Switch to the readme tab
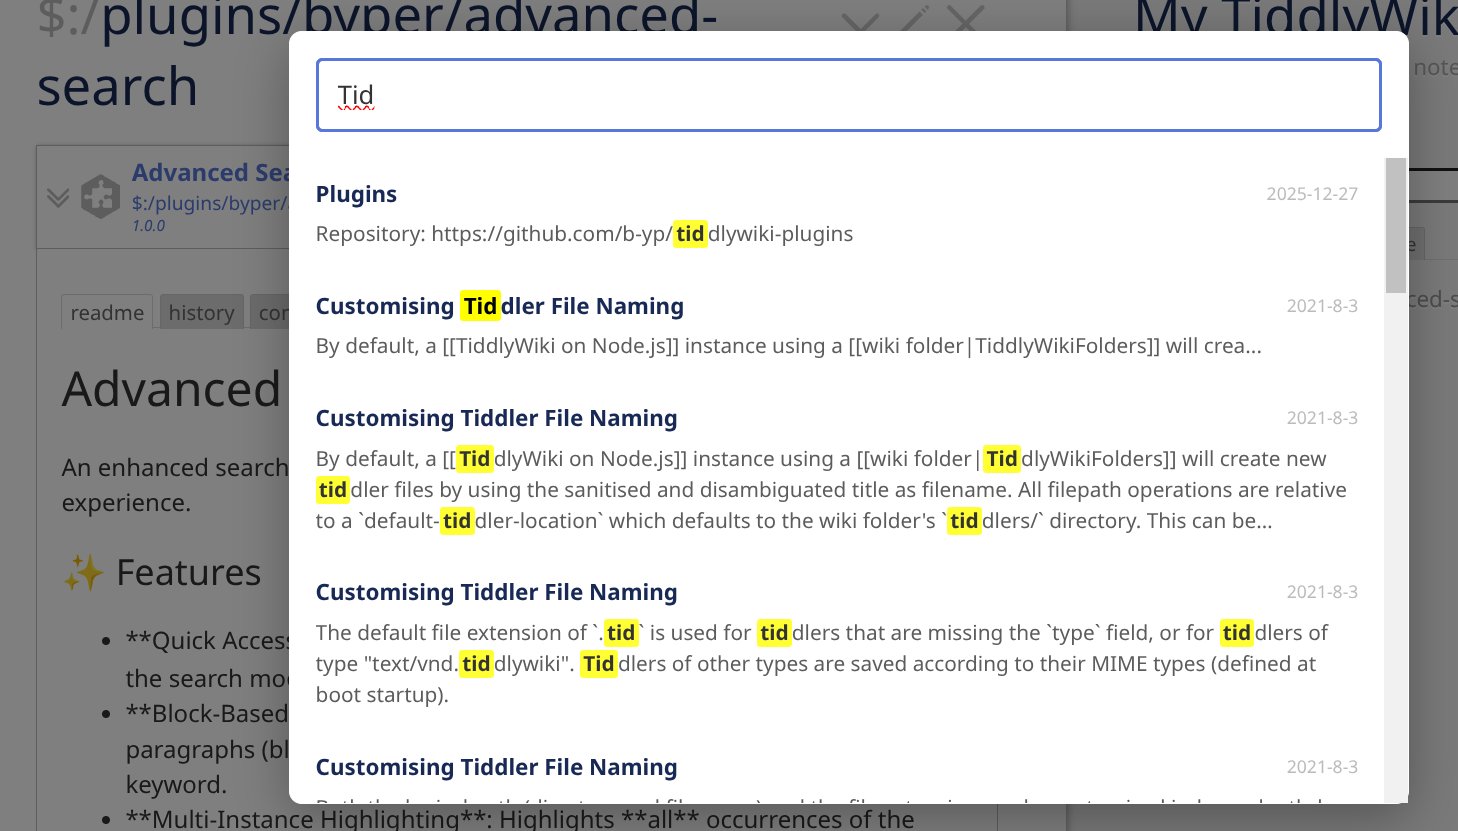This screenshot has width=1458, height=831. 107,313
